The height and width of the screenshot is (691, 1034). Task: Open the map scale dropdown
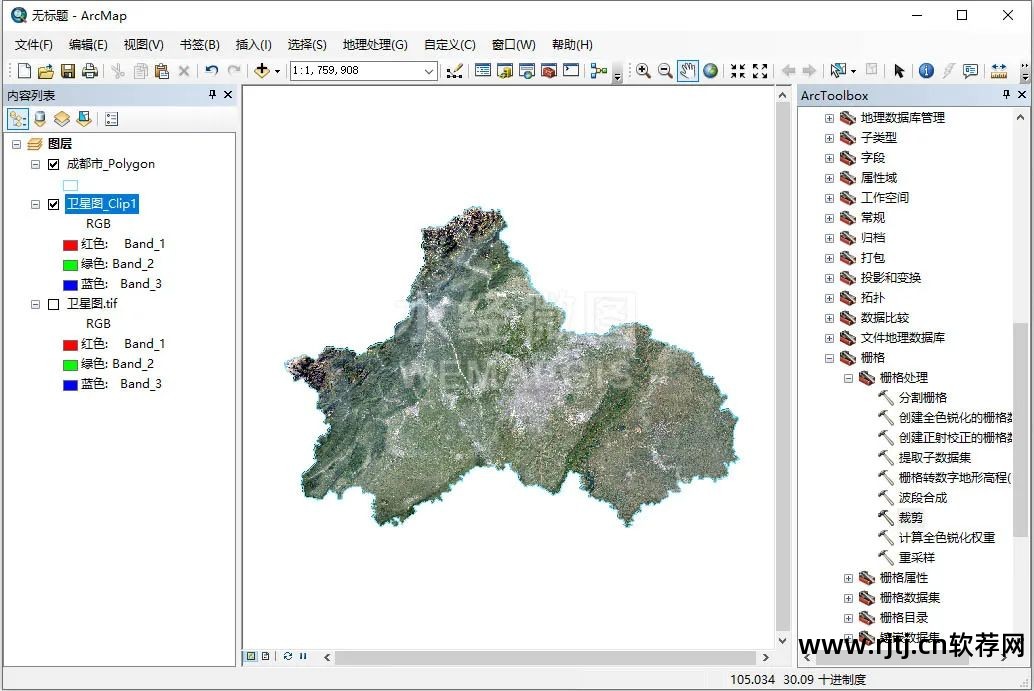(429, 71)
